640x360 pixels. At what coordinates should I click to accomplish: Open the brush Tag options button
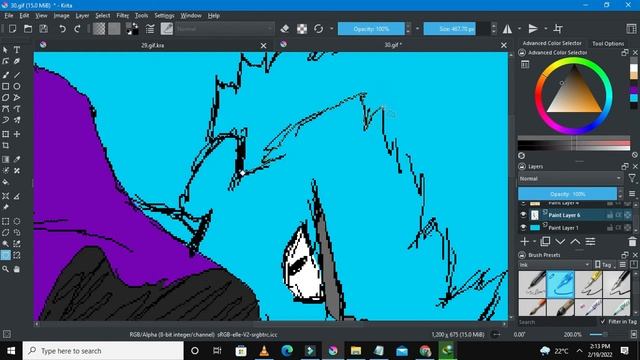pyautogui.click(x=605, y=265)
